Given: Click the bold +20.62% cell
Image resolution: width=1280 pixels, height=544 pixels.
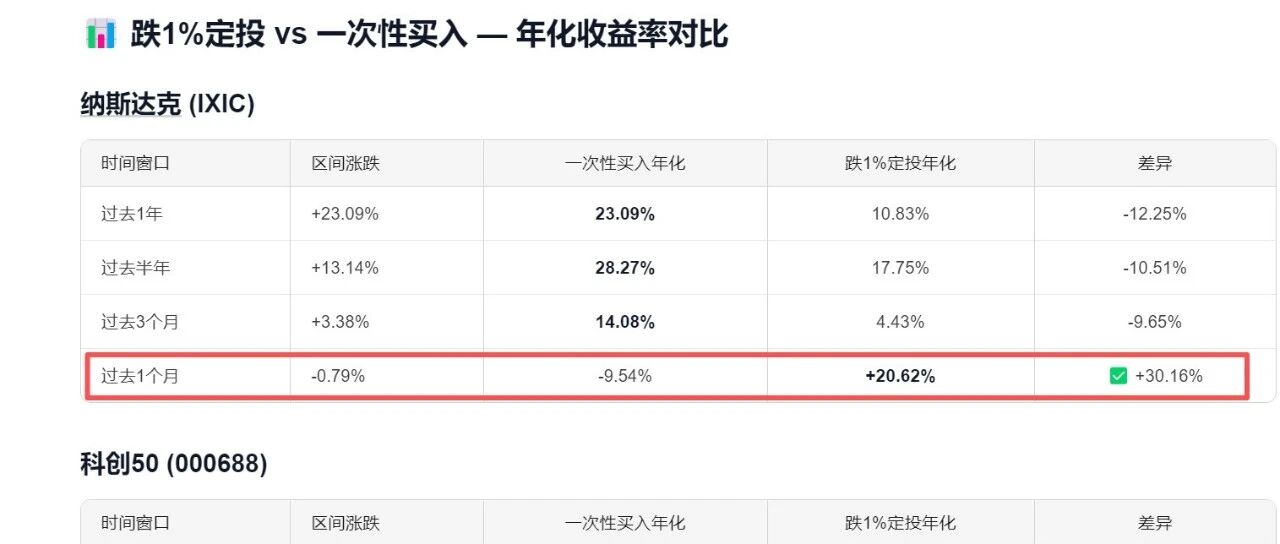Looking at the screenshot, I should pyautogui.click(x=900, y=376).
